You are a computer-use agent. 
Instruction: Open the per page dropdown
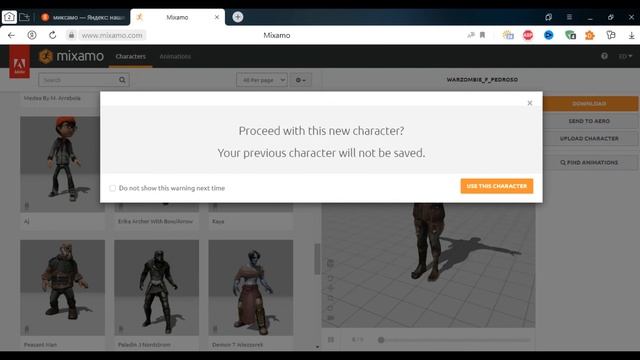tap(262, 80)
